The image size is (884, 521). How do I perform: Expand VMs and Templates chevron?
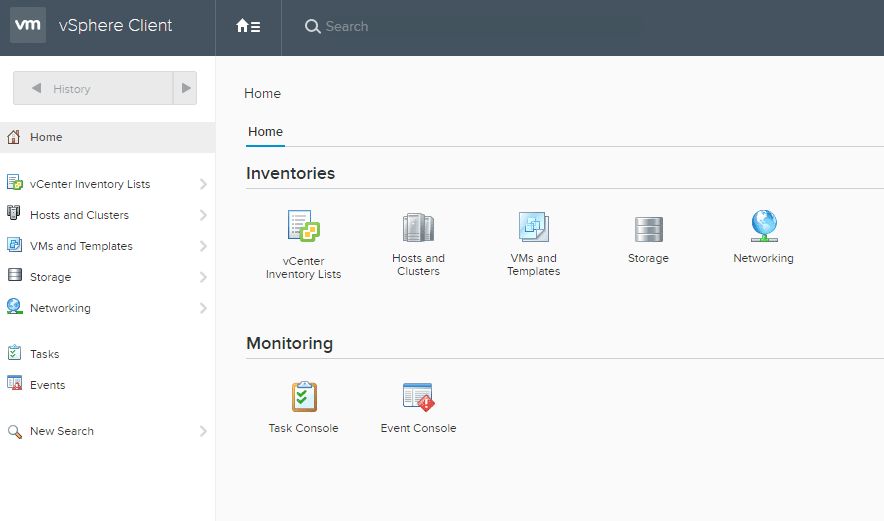tap(204, 246)
